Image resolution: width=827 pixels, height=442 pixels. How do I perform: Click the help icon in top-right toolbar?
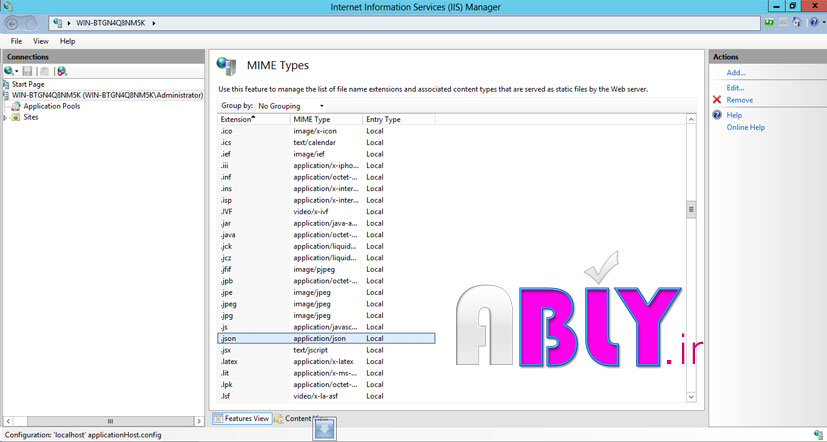coord(814,22)
